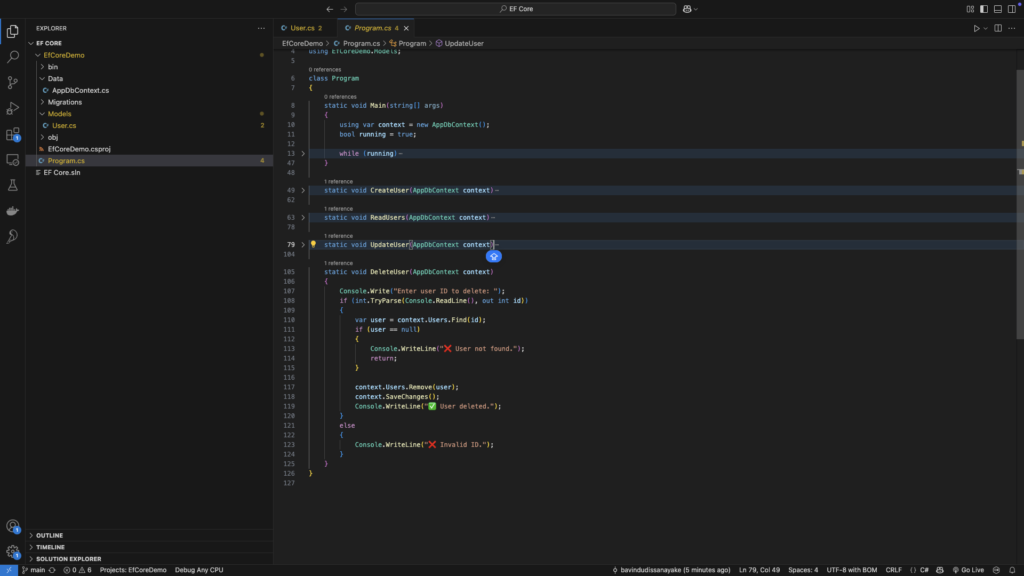
Task: Go back with the navigation arrow
Action: 330,9
